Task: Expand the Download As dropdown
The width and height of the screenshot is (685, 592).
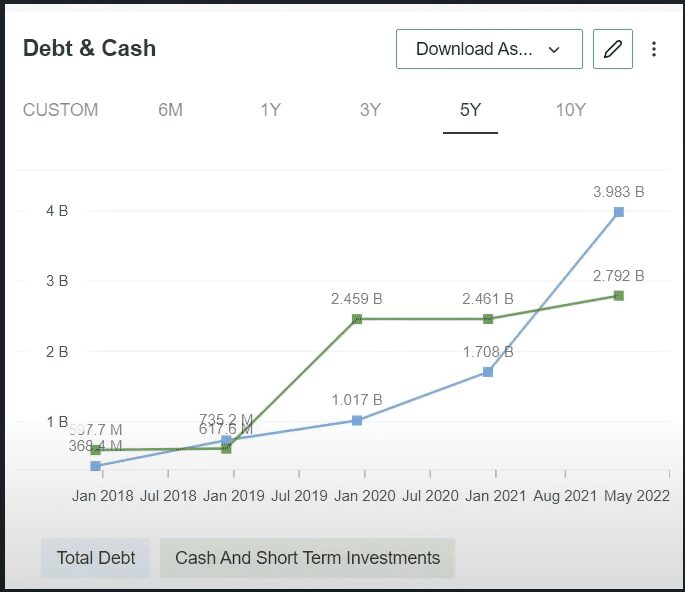Action: click(488, 49)
